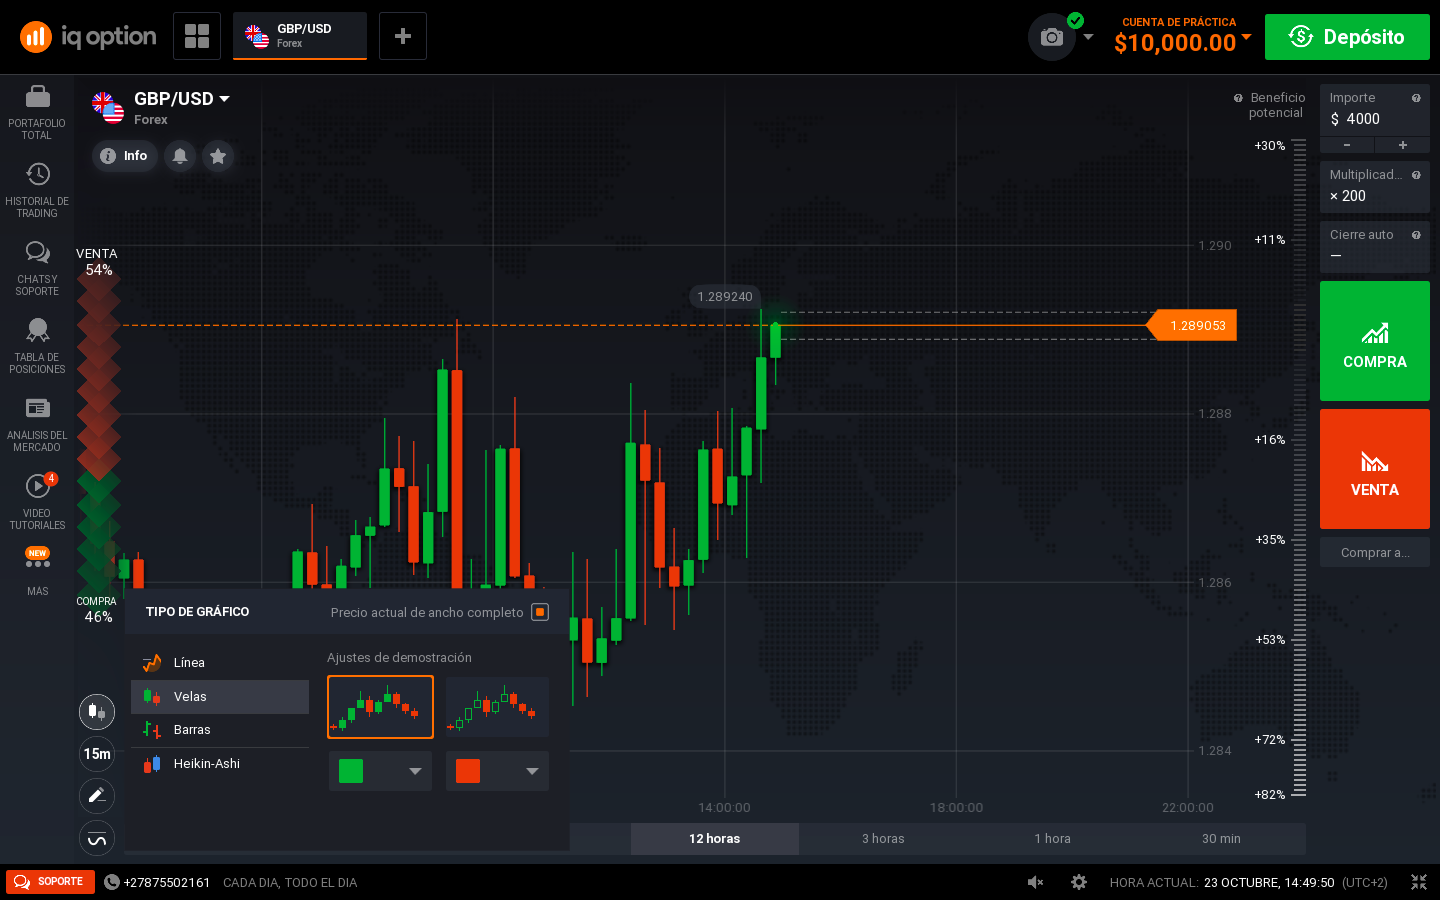This screenshot has width=1440, height=900.
Task: Open Video Tutoriales in the sidebar
Action: click(x=37, y=502)
